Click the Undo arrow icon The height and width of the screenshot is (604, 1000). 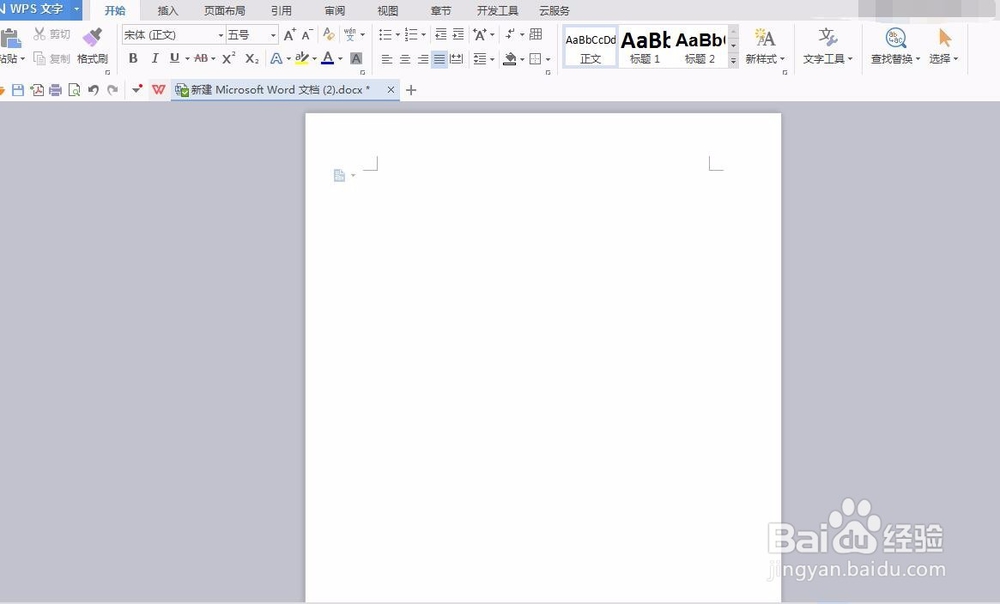click(x=94, y=90)
